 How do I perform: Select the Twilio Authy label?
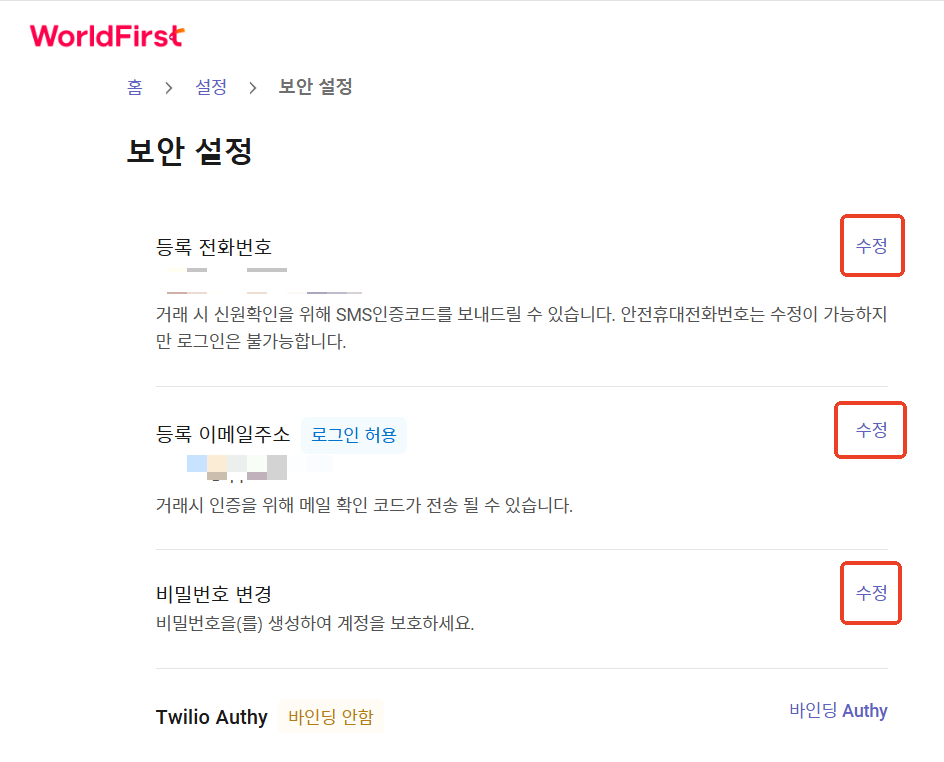coord(211,717)
